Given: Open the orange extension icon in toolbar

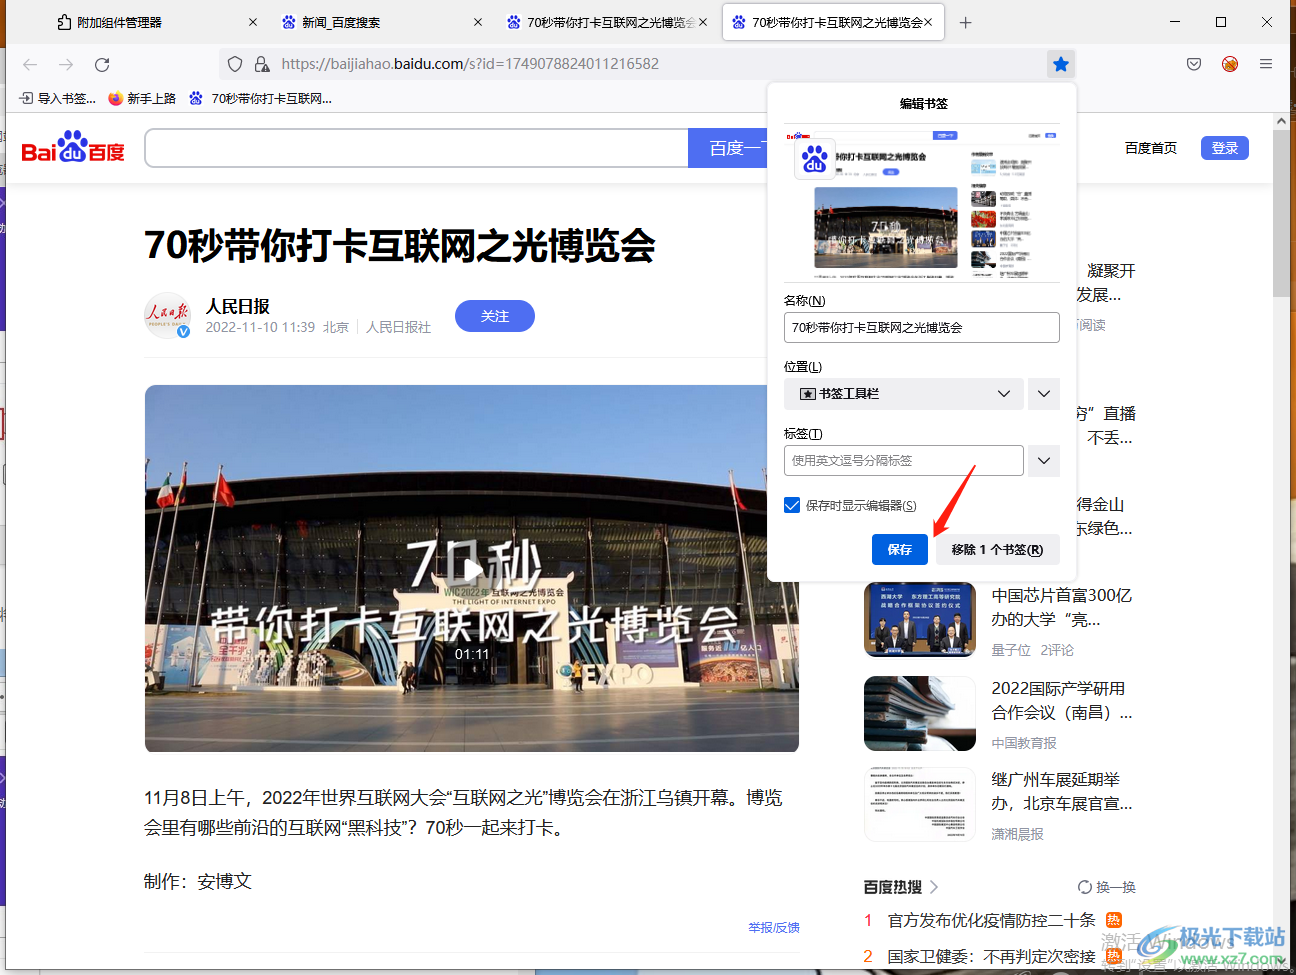Looking at the screenshot, I should (1230, 64).
